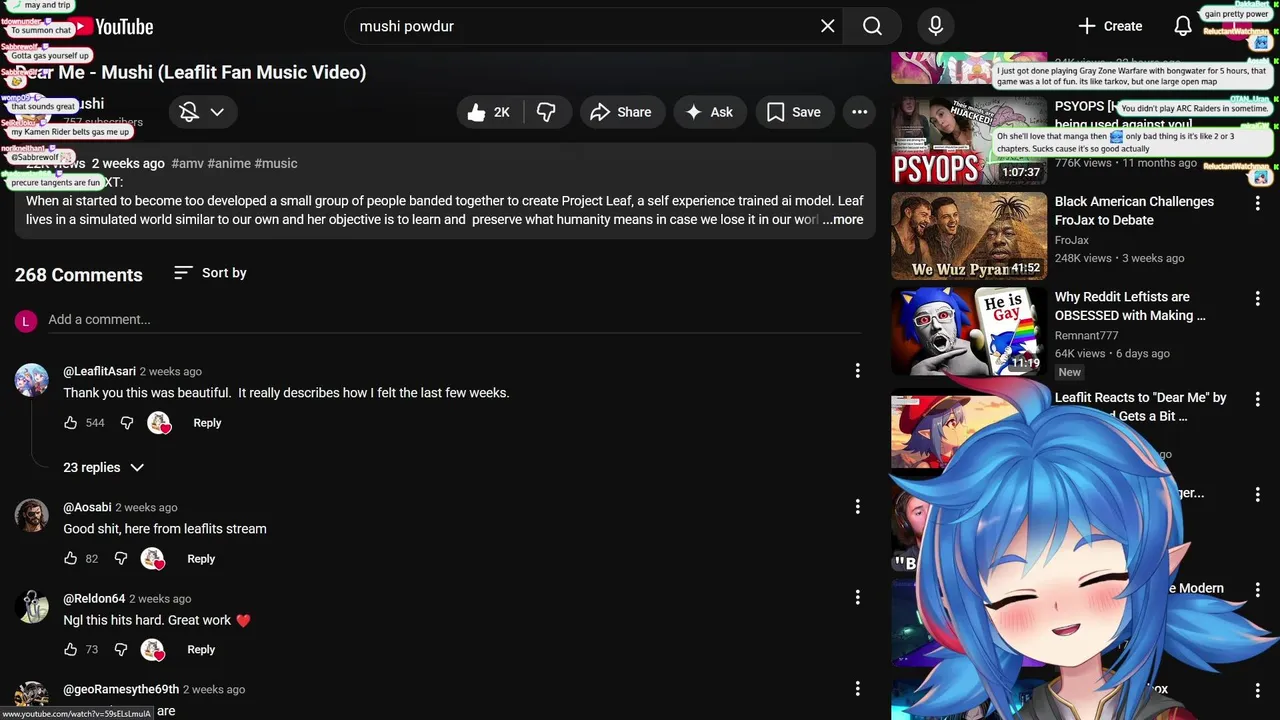The height and width of the screenshot is (720, 1280).
Task: Reply to the @Reldon64 comment
Action: [x=201, y=650]
